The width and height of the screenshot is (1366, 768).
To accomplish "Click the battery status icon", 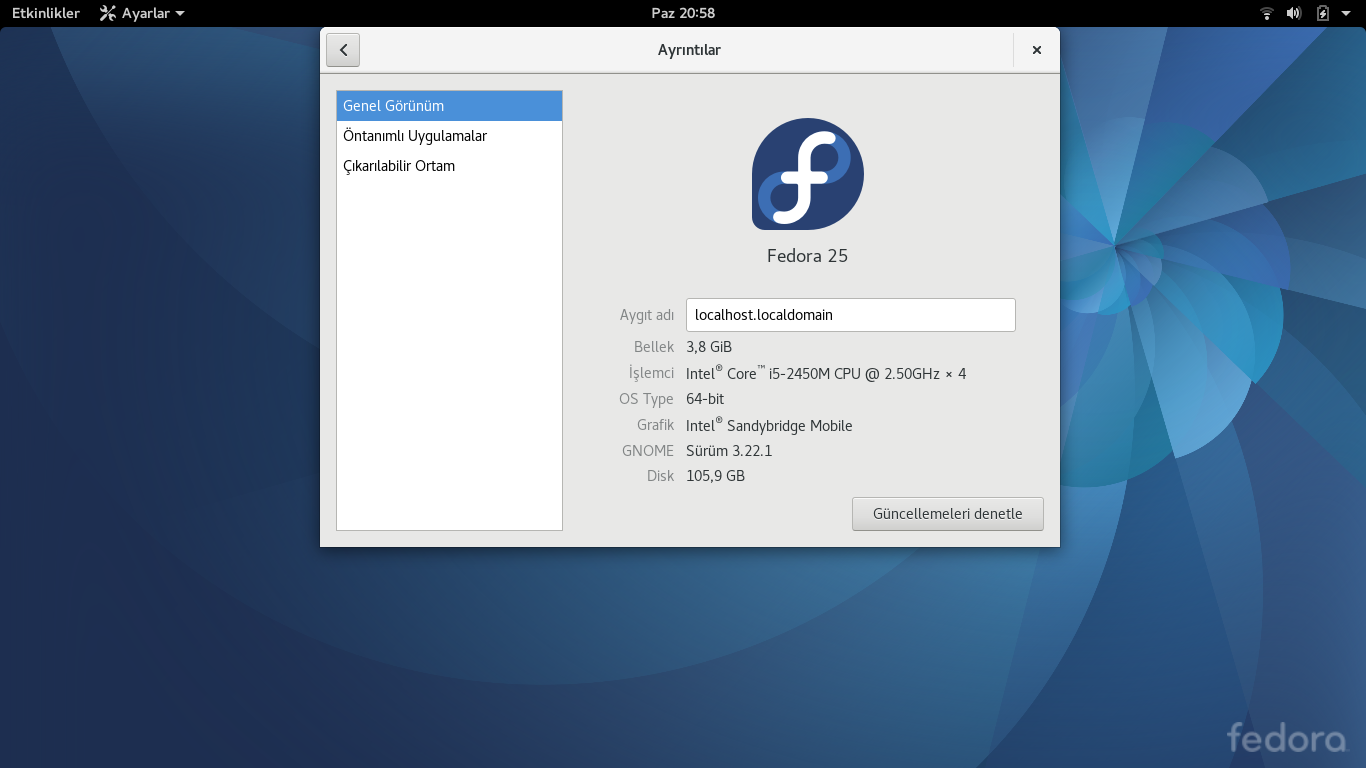I will (1323, 13).
